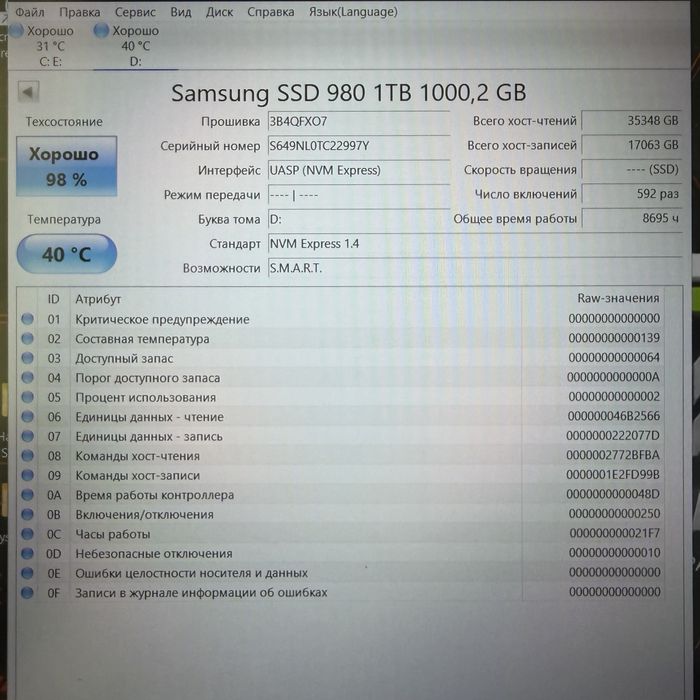
Task: Click the Стандарт field NVM Express 1.4
Action: pyautogui.click(x=475, y=244)
